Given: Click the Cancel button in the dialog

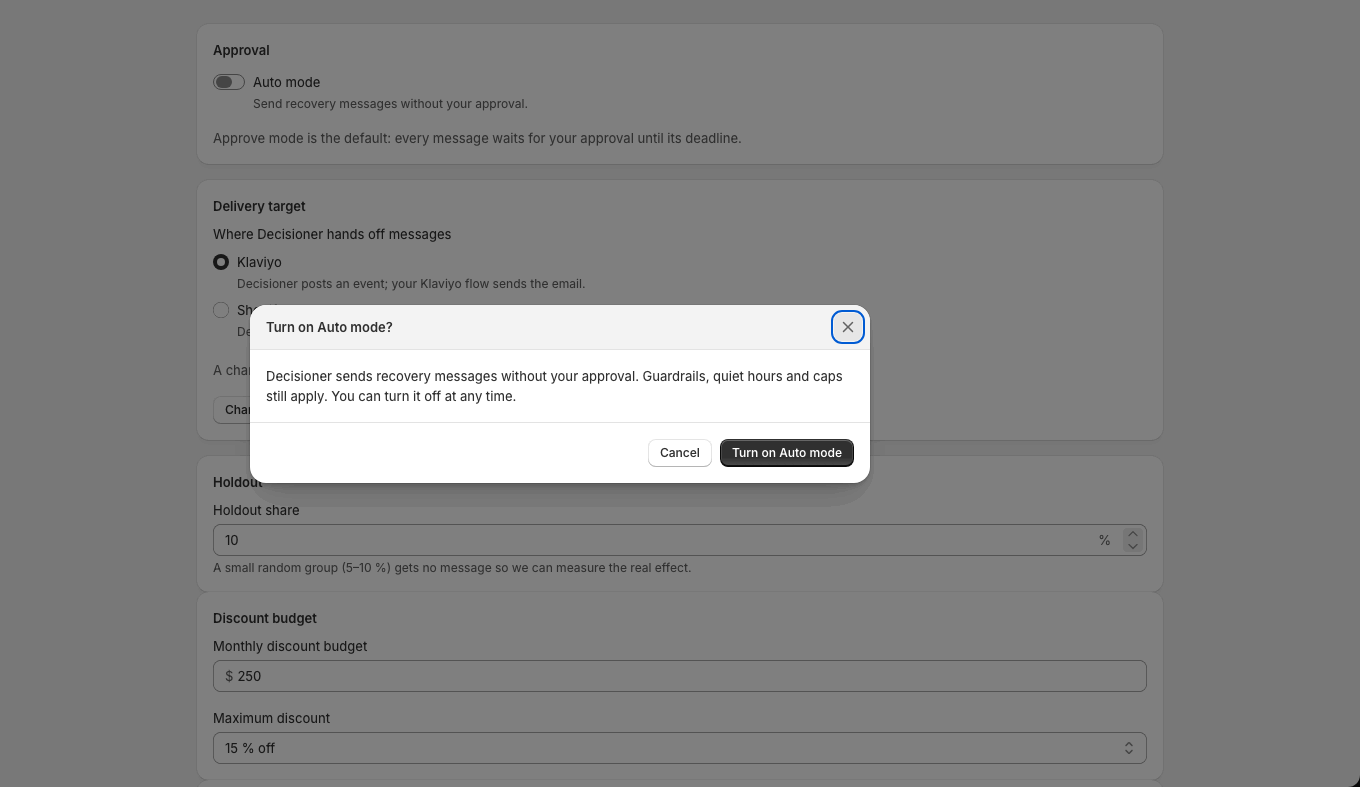Looking at the screenshot, I should [680, 453].
